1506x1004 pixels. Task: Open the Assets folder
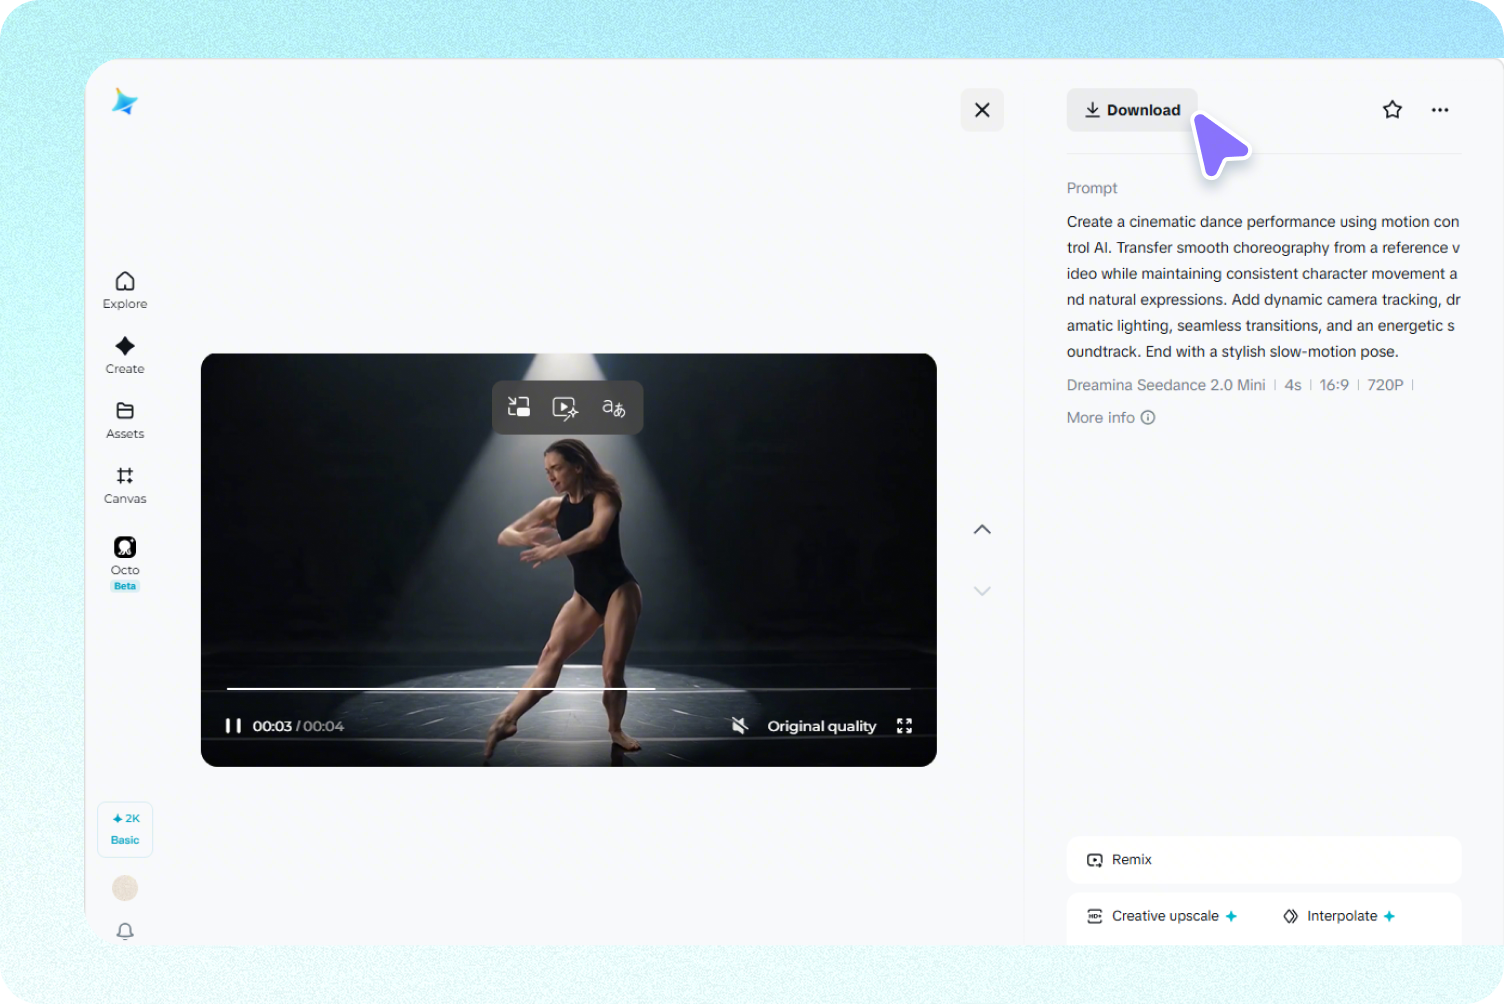pyautogui.click(x=125, y=420)
